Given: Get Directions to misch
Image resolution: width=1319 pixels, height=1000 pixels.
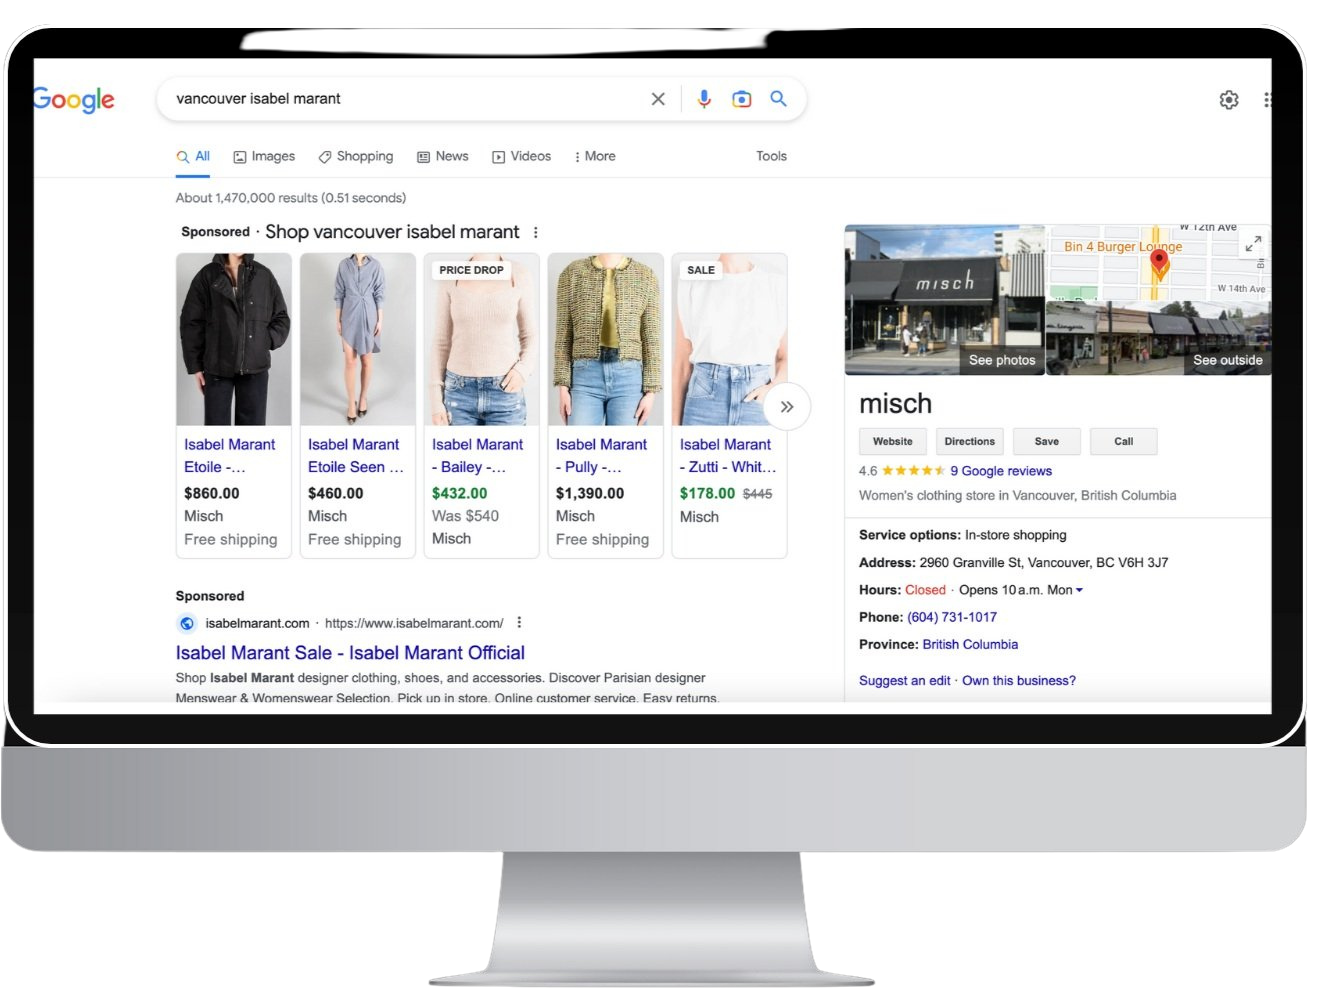Looking at the screenshot, I should [970, 441].
